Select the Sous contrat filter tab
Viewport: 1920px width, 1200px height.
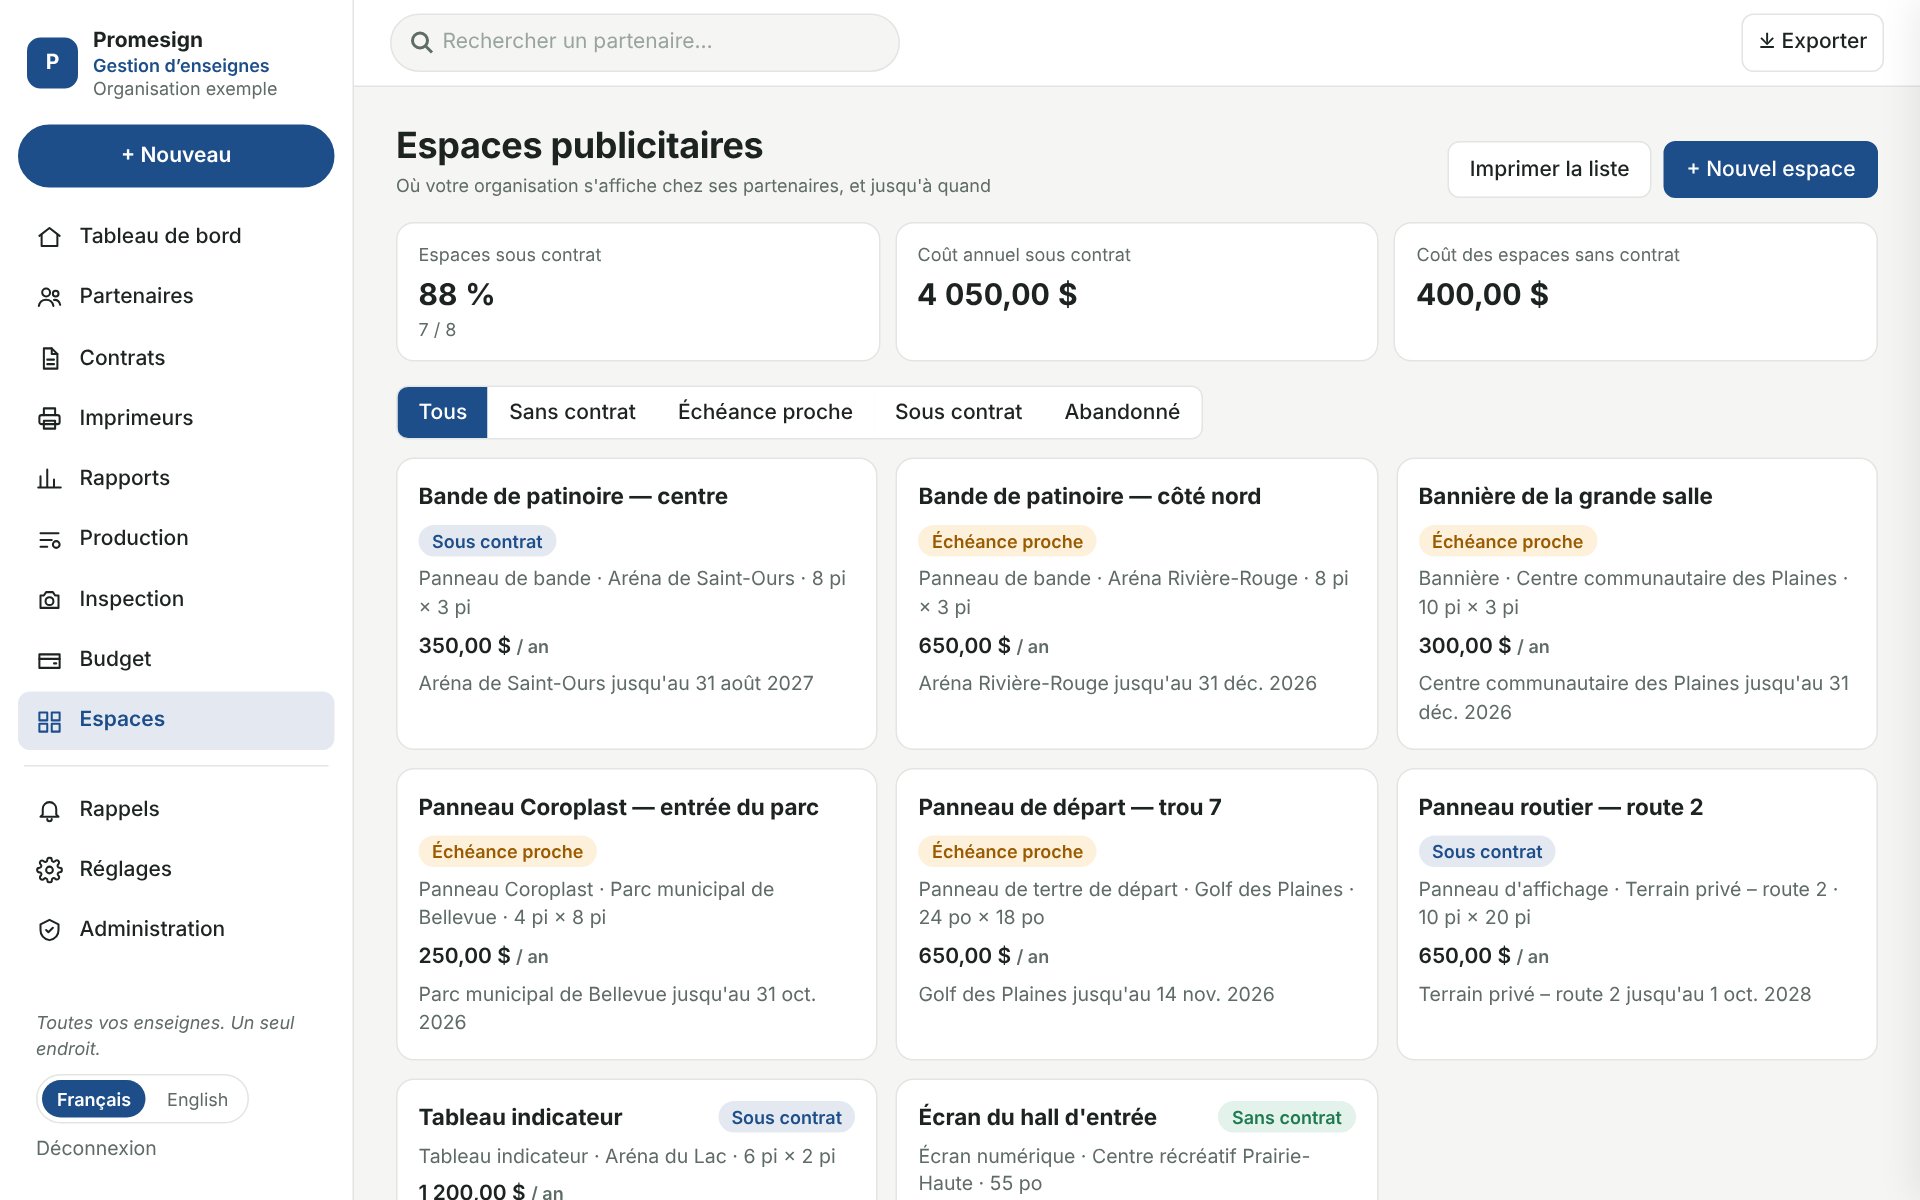[x=958, y=412]
